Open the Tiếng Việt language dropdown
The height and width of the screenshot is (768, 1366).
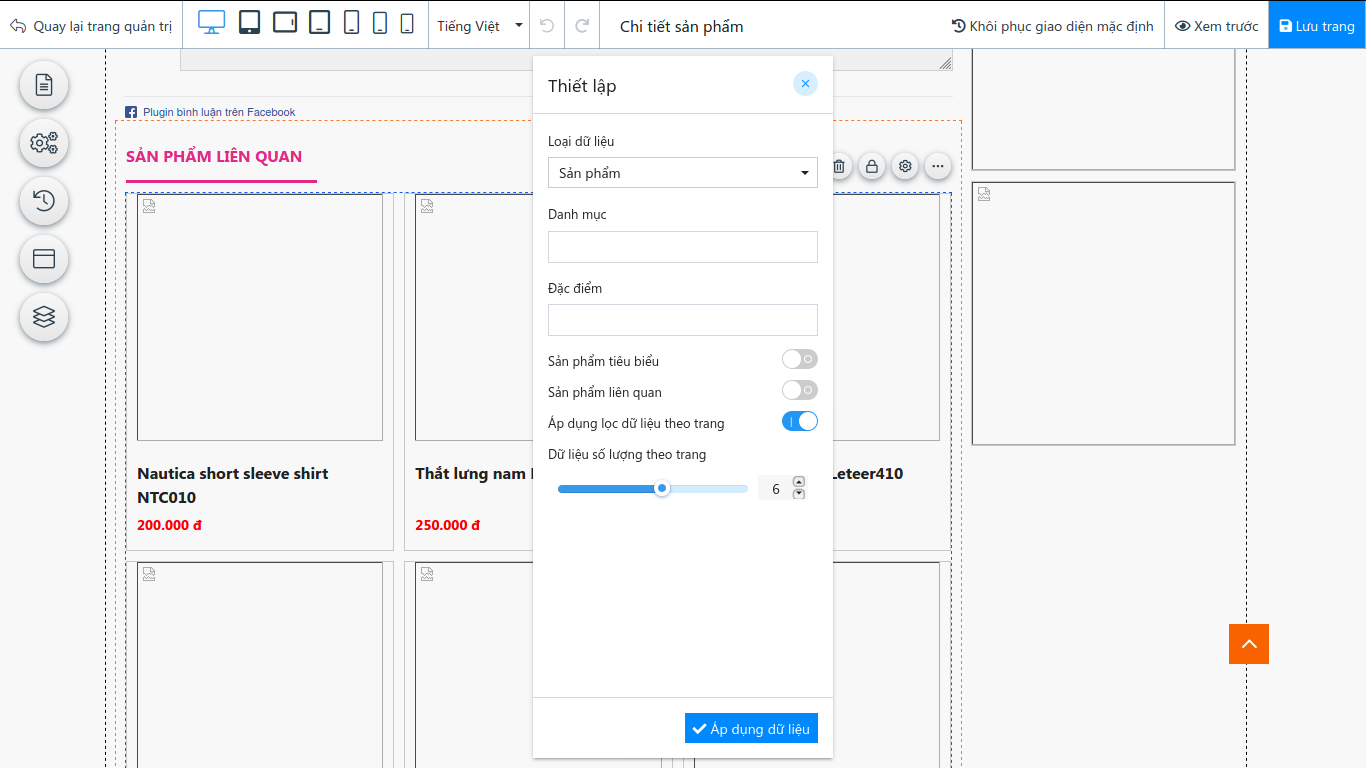(480, 26)
